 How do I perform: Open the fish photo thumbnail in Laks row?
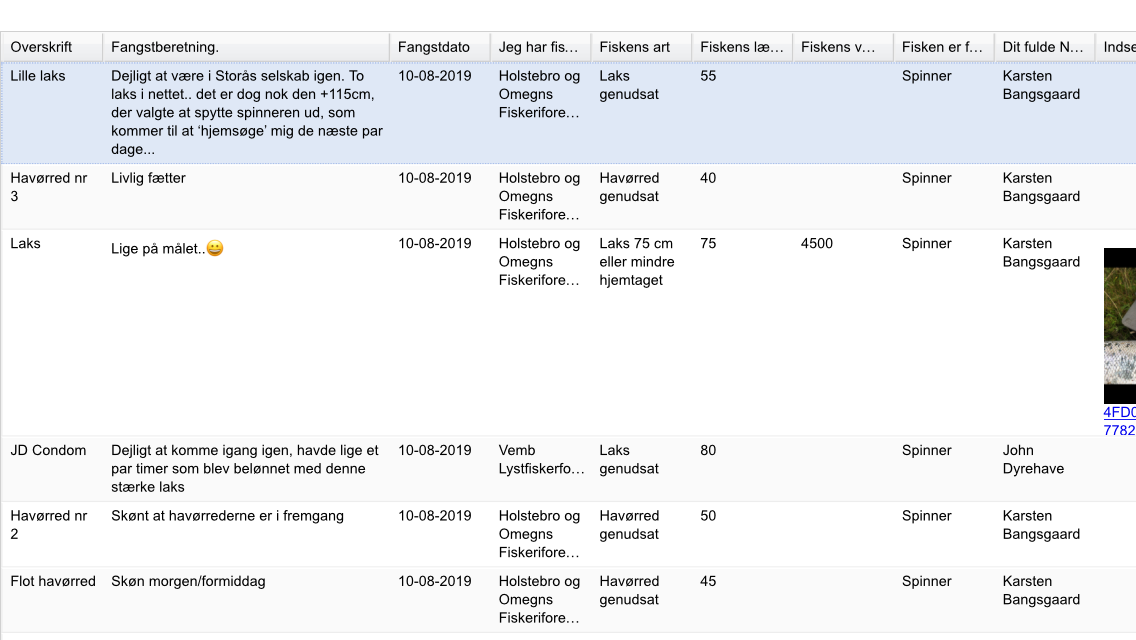[x=1119, y=325]
